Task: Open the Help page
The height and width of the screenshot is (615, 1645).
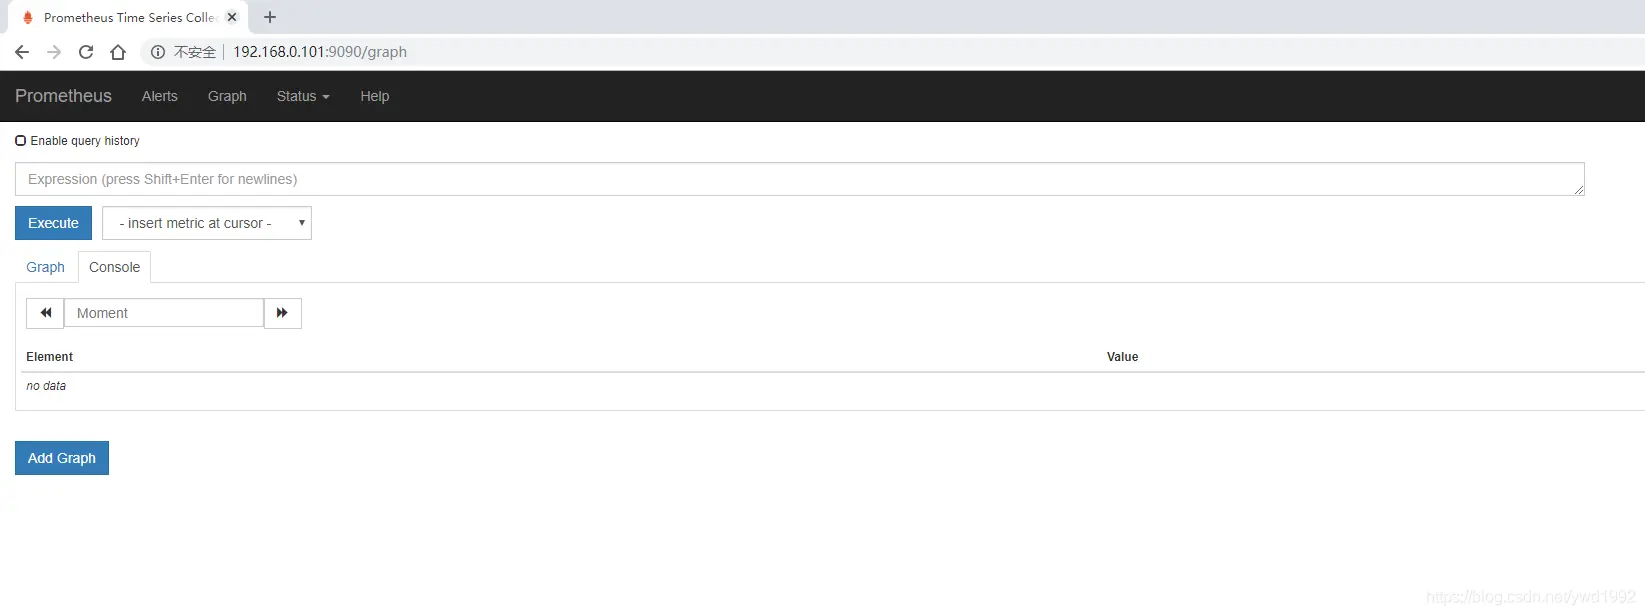Action: point(375,96)
